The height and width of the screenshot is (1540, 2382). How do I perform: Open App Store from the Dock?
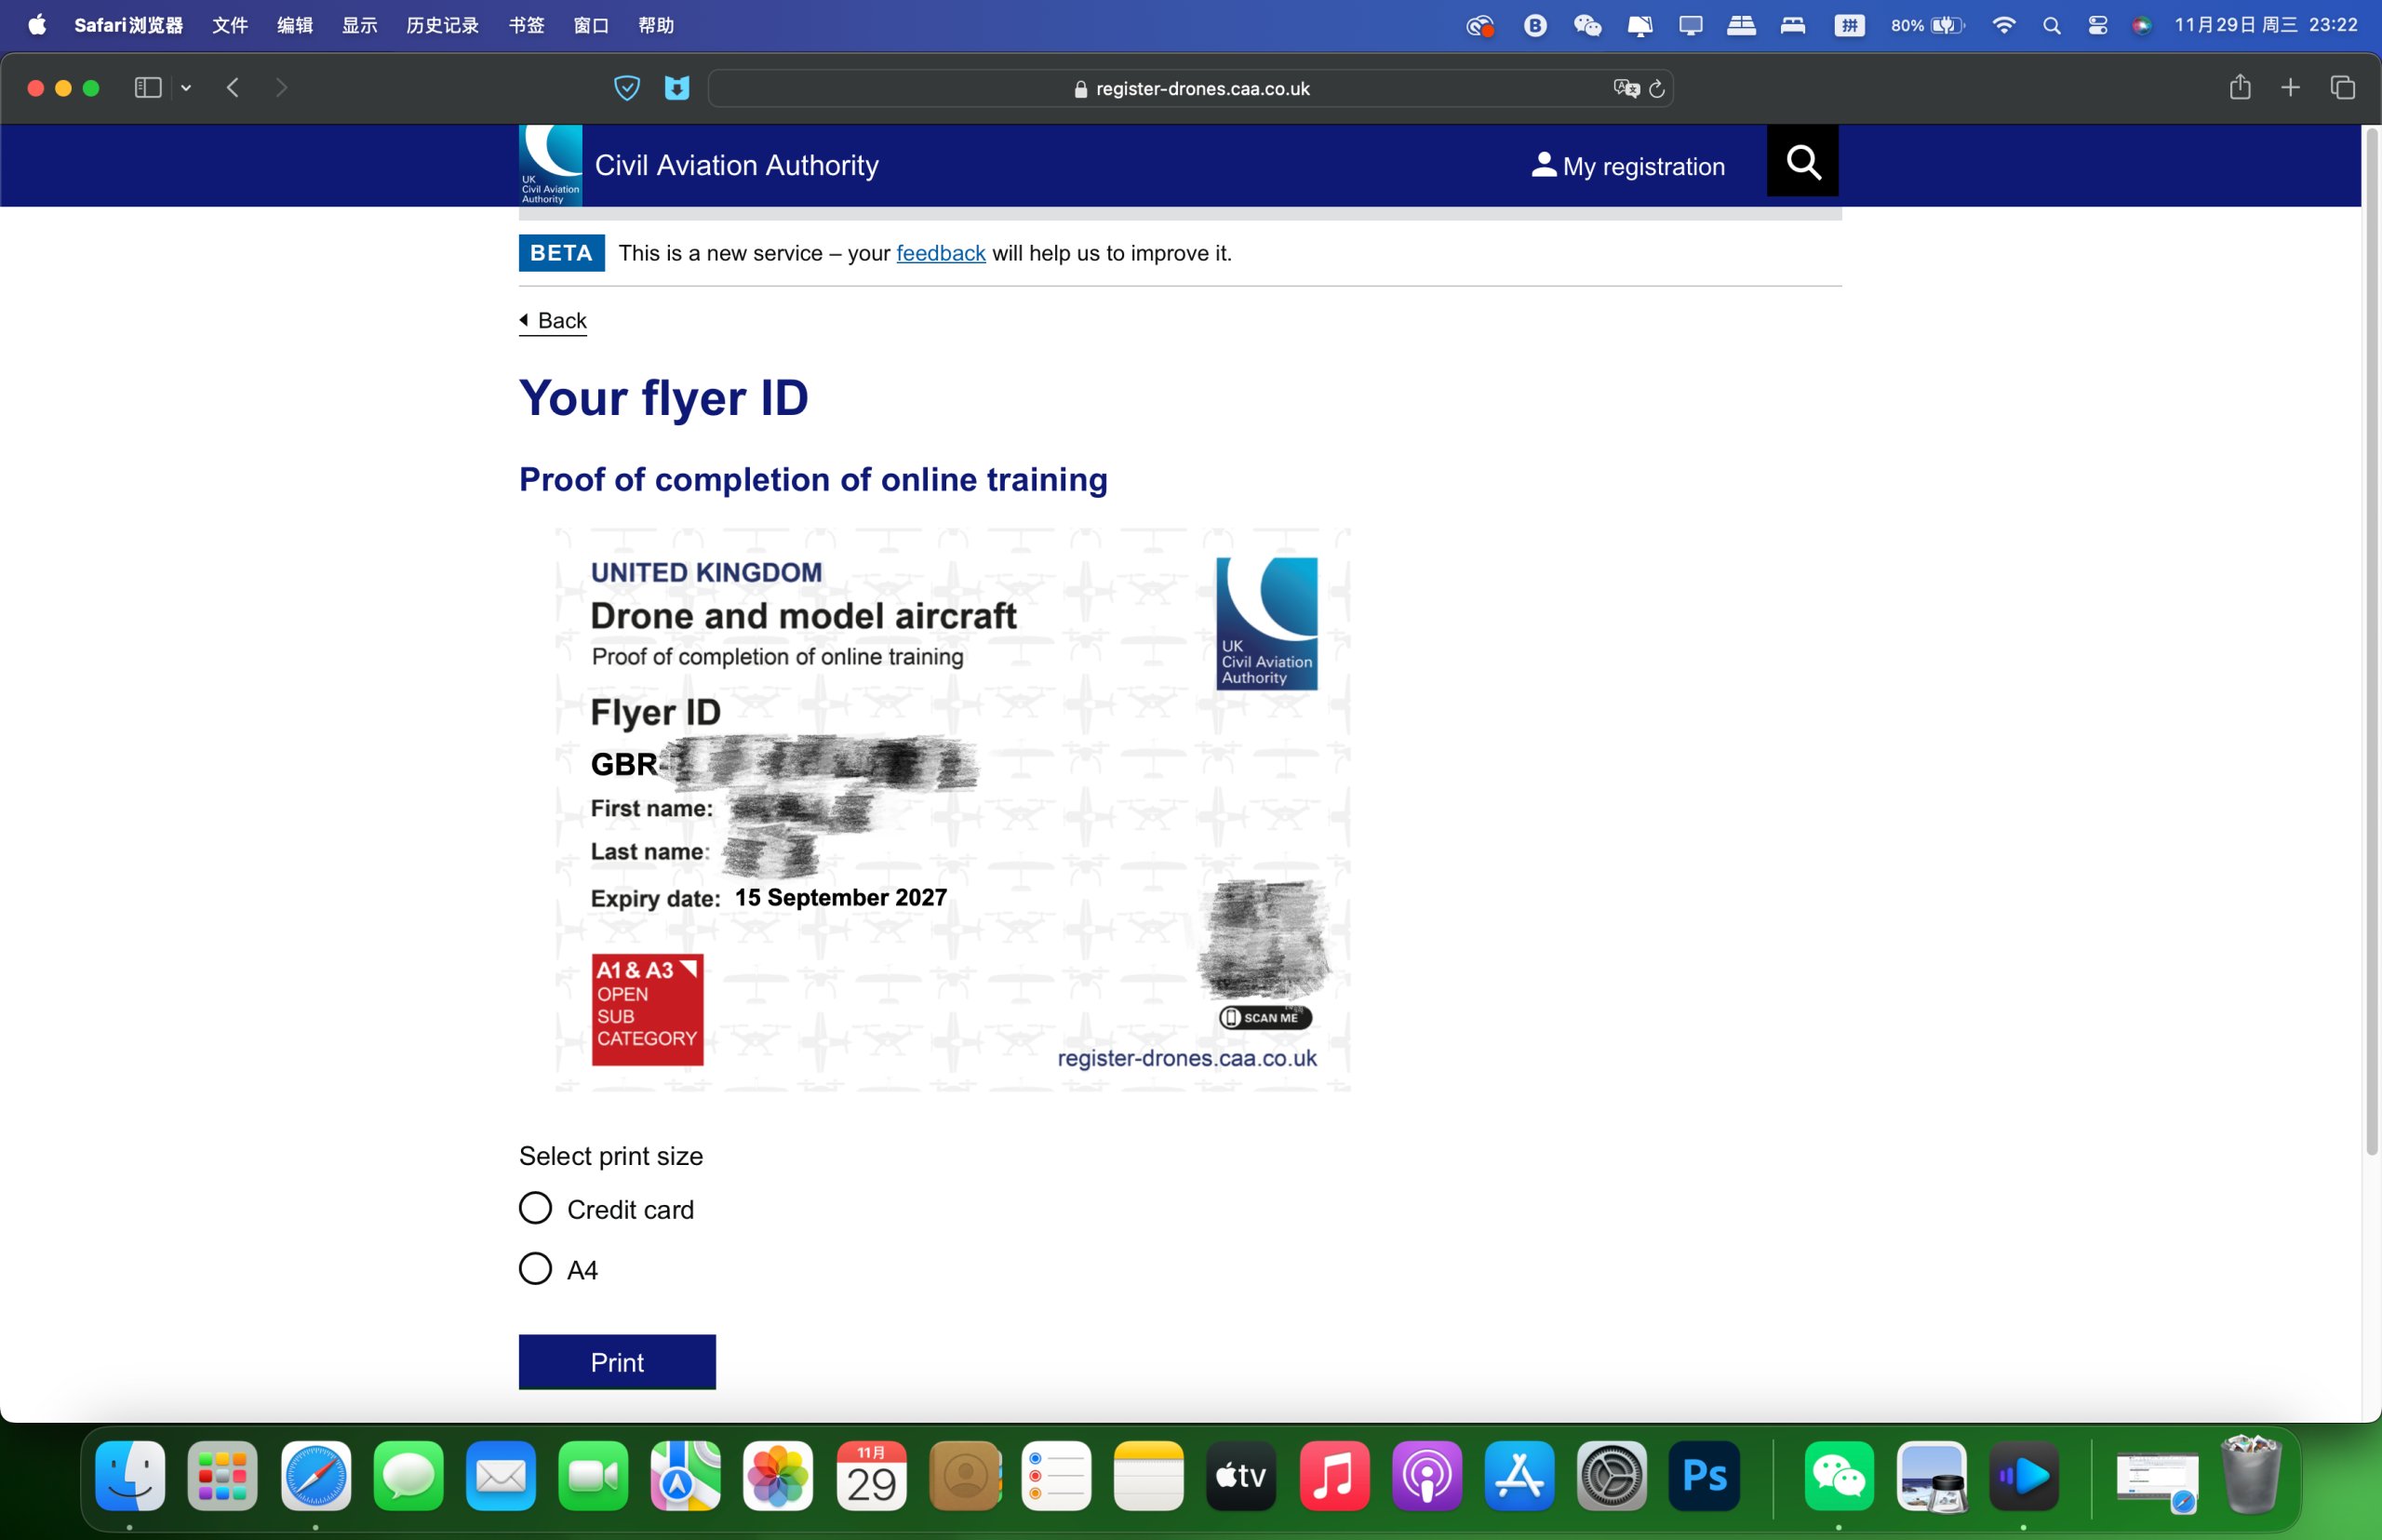coord(1519,1475)
